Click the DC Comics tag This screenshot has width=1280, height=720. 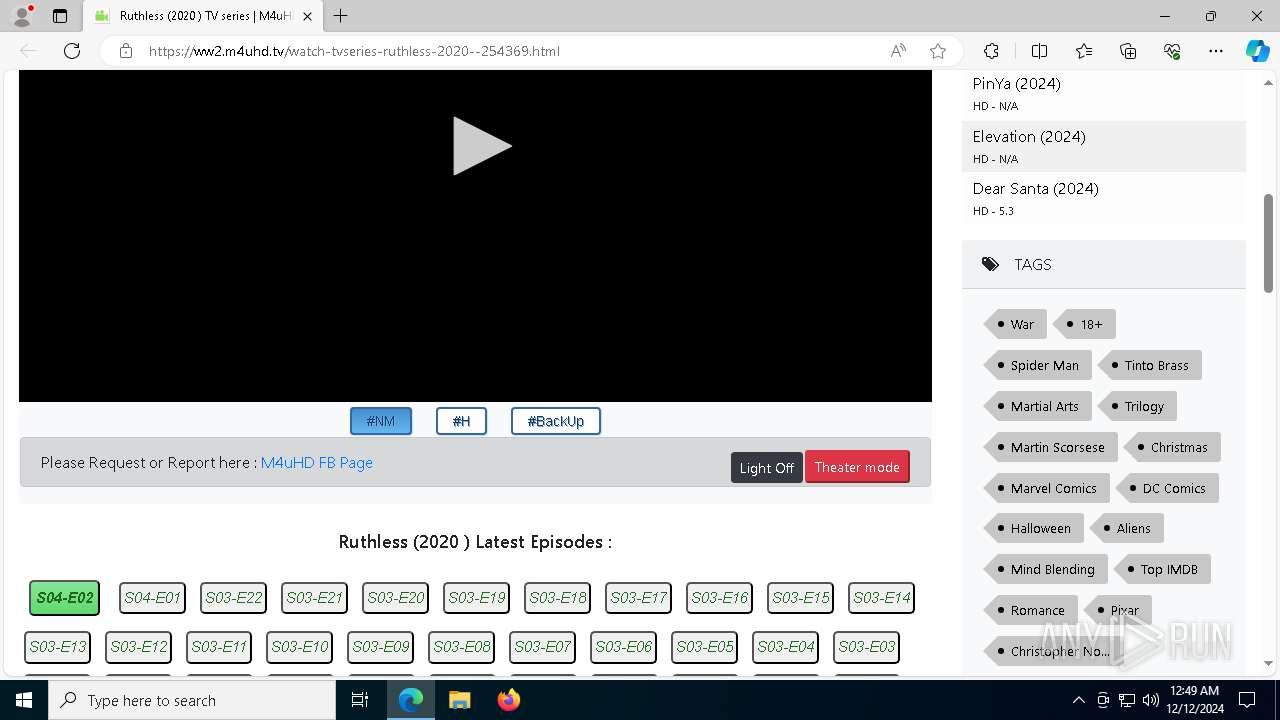coord(1168,488)
